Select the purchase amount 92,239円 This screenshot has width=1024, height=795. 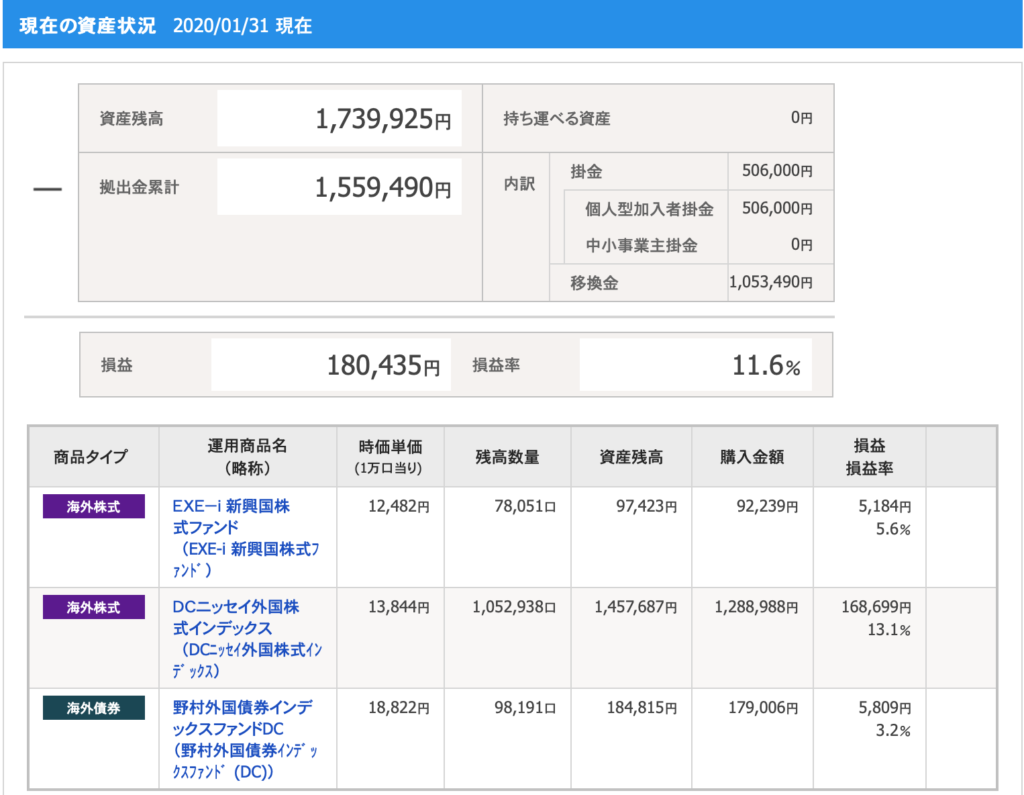767,506
